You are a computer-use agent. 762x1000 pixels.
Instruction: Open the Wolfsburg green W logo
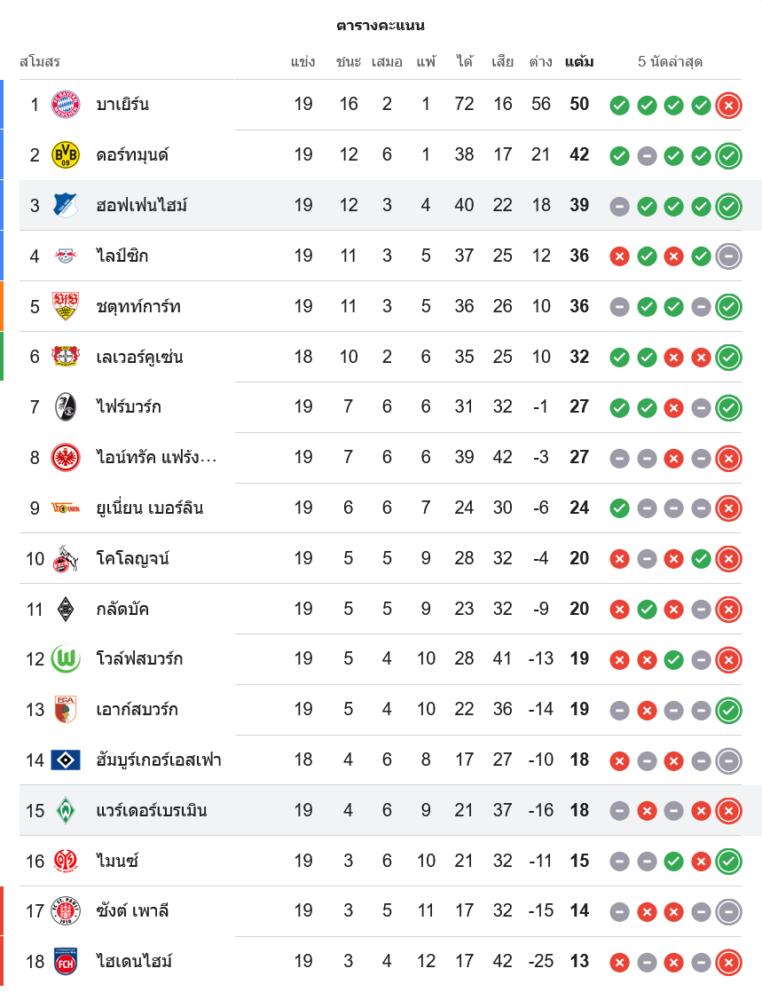65,659
